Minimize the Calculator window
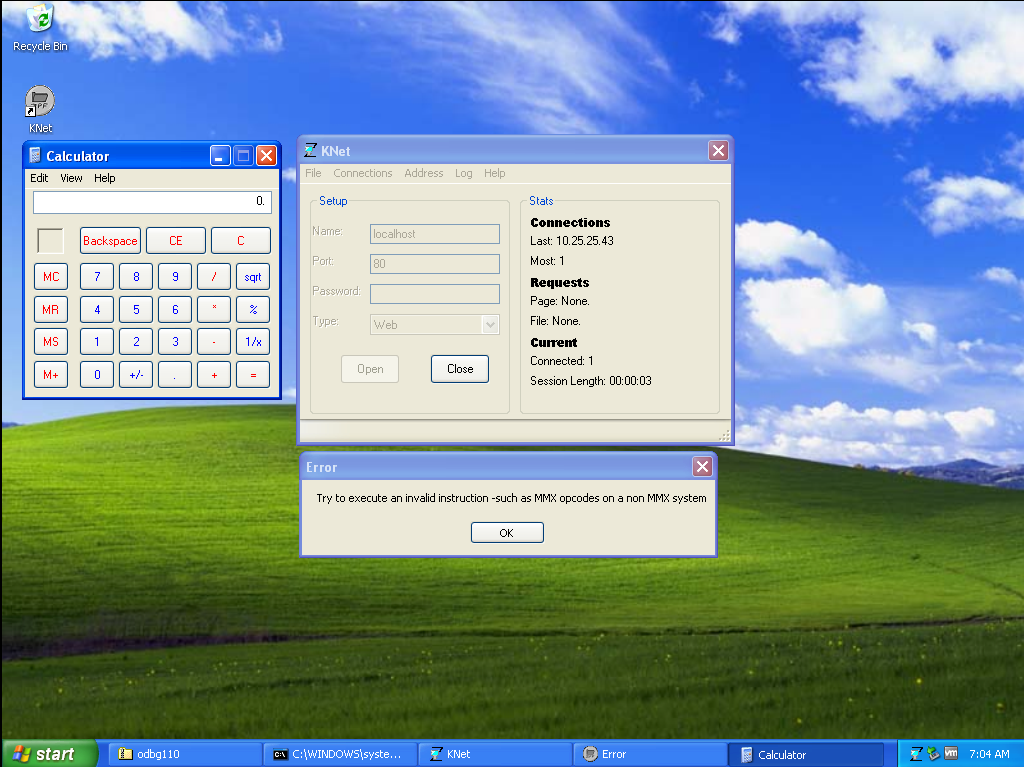The width and height of the screenshot is (1024, 767). (220, 155)
